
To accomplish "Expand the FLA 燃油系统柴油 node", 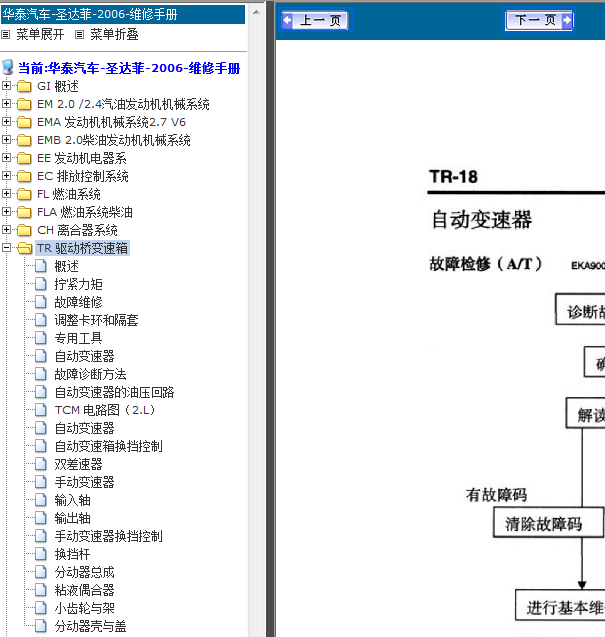I will point(6,211).
